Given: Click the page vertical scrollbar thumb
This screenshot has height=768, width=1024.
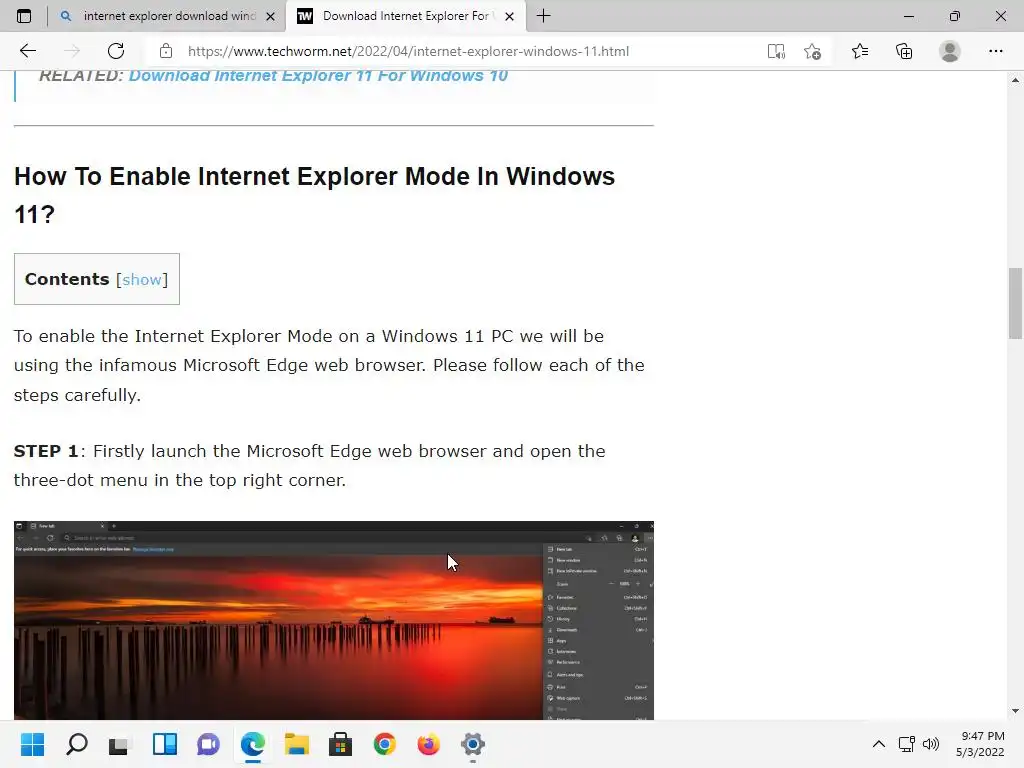Looking at the screenshot, I should [x=1015, y=303].
